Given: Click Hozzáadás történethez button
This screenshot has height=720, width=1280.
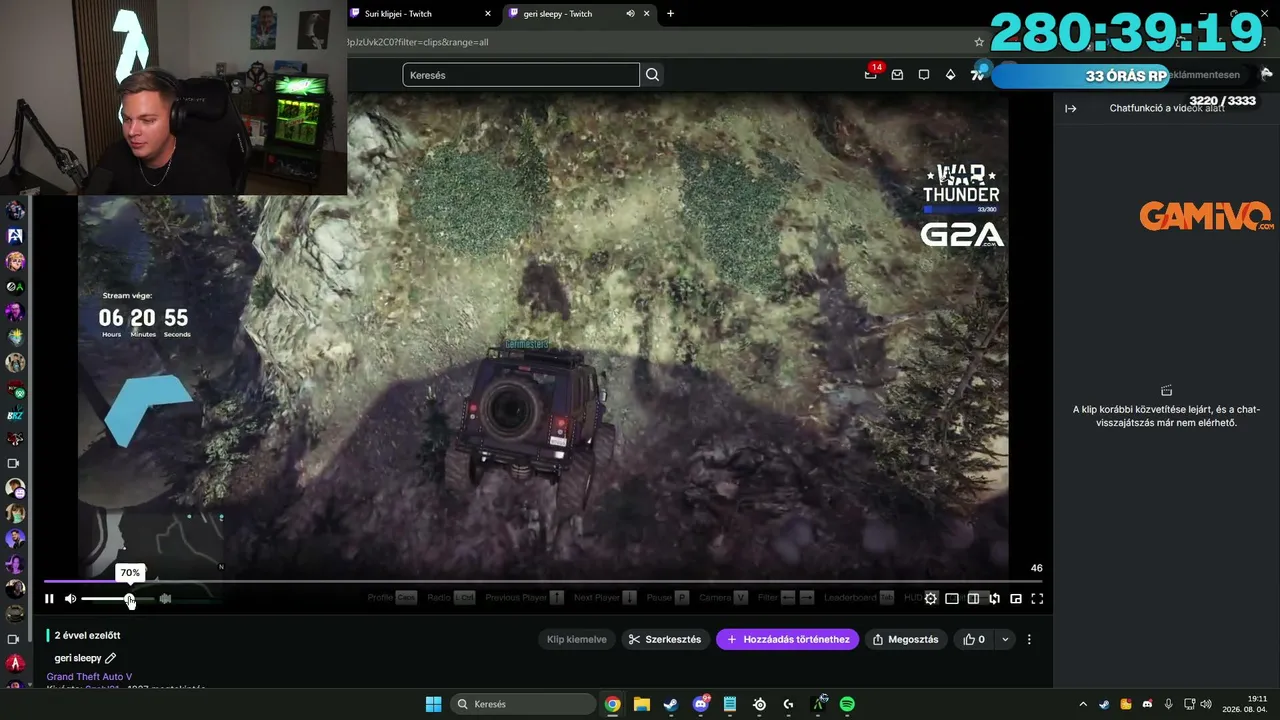Looking at the screenshot, I should click(788, 639).
